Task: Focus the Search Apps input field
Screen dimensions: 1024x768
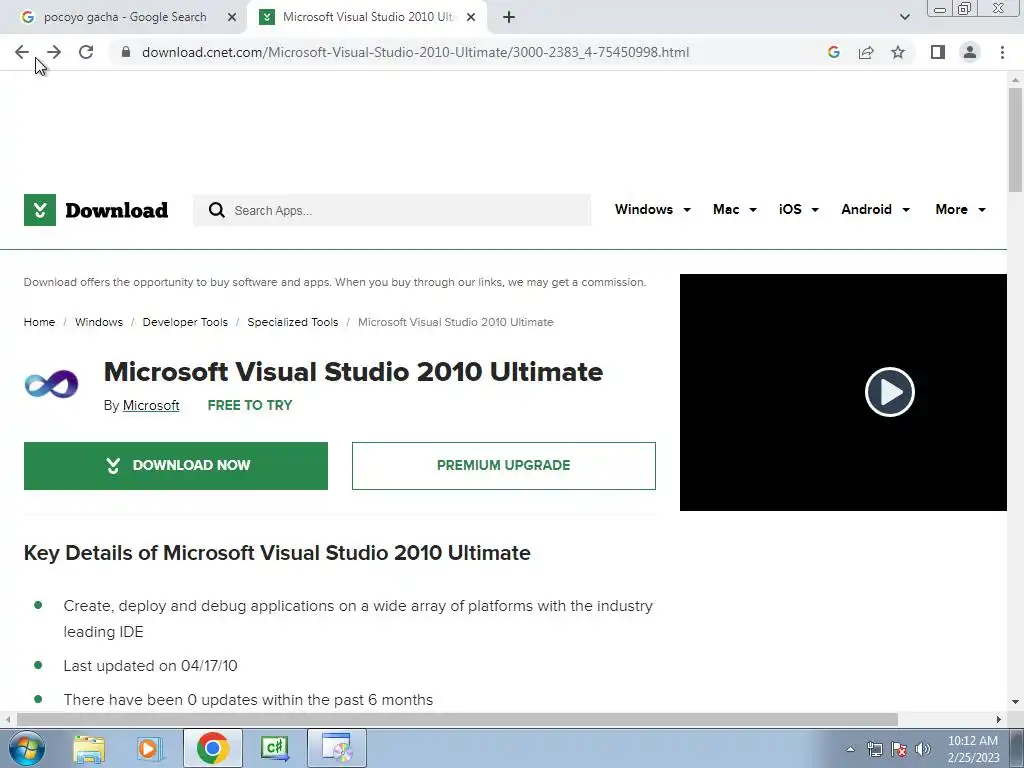Action: (x=392, y=210)
